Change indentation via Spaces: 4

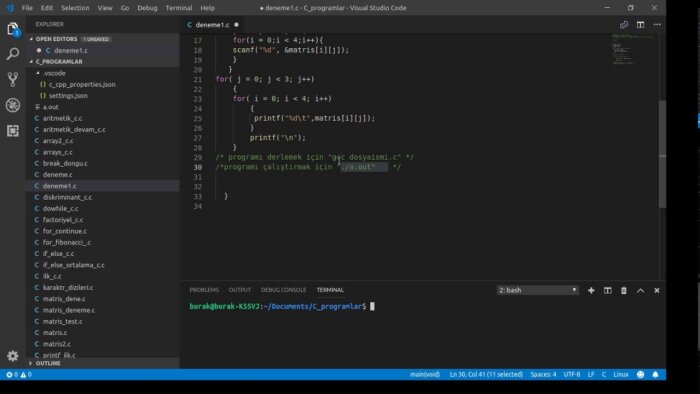543,374
